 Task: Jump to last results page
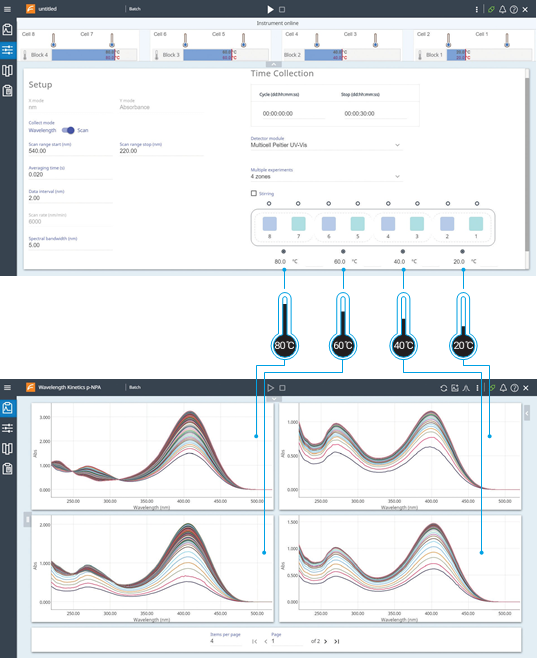point(337,641)
